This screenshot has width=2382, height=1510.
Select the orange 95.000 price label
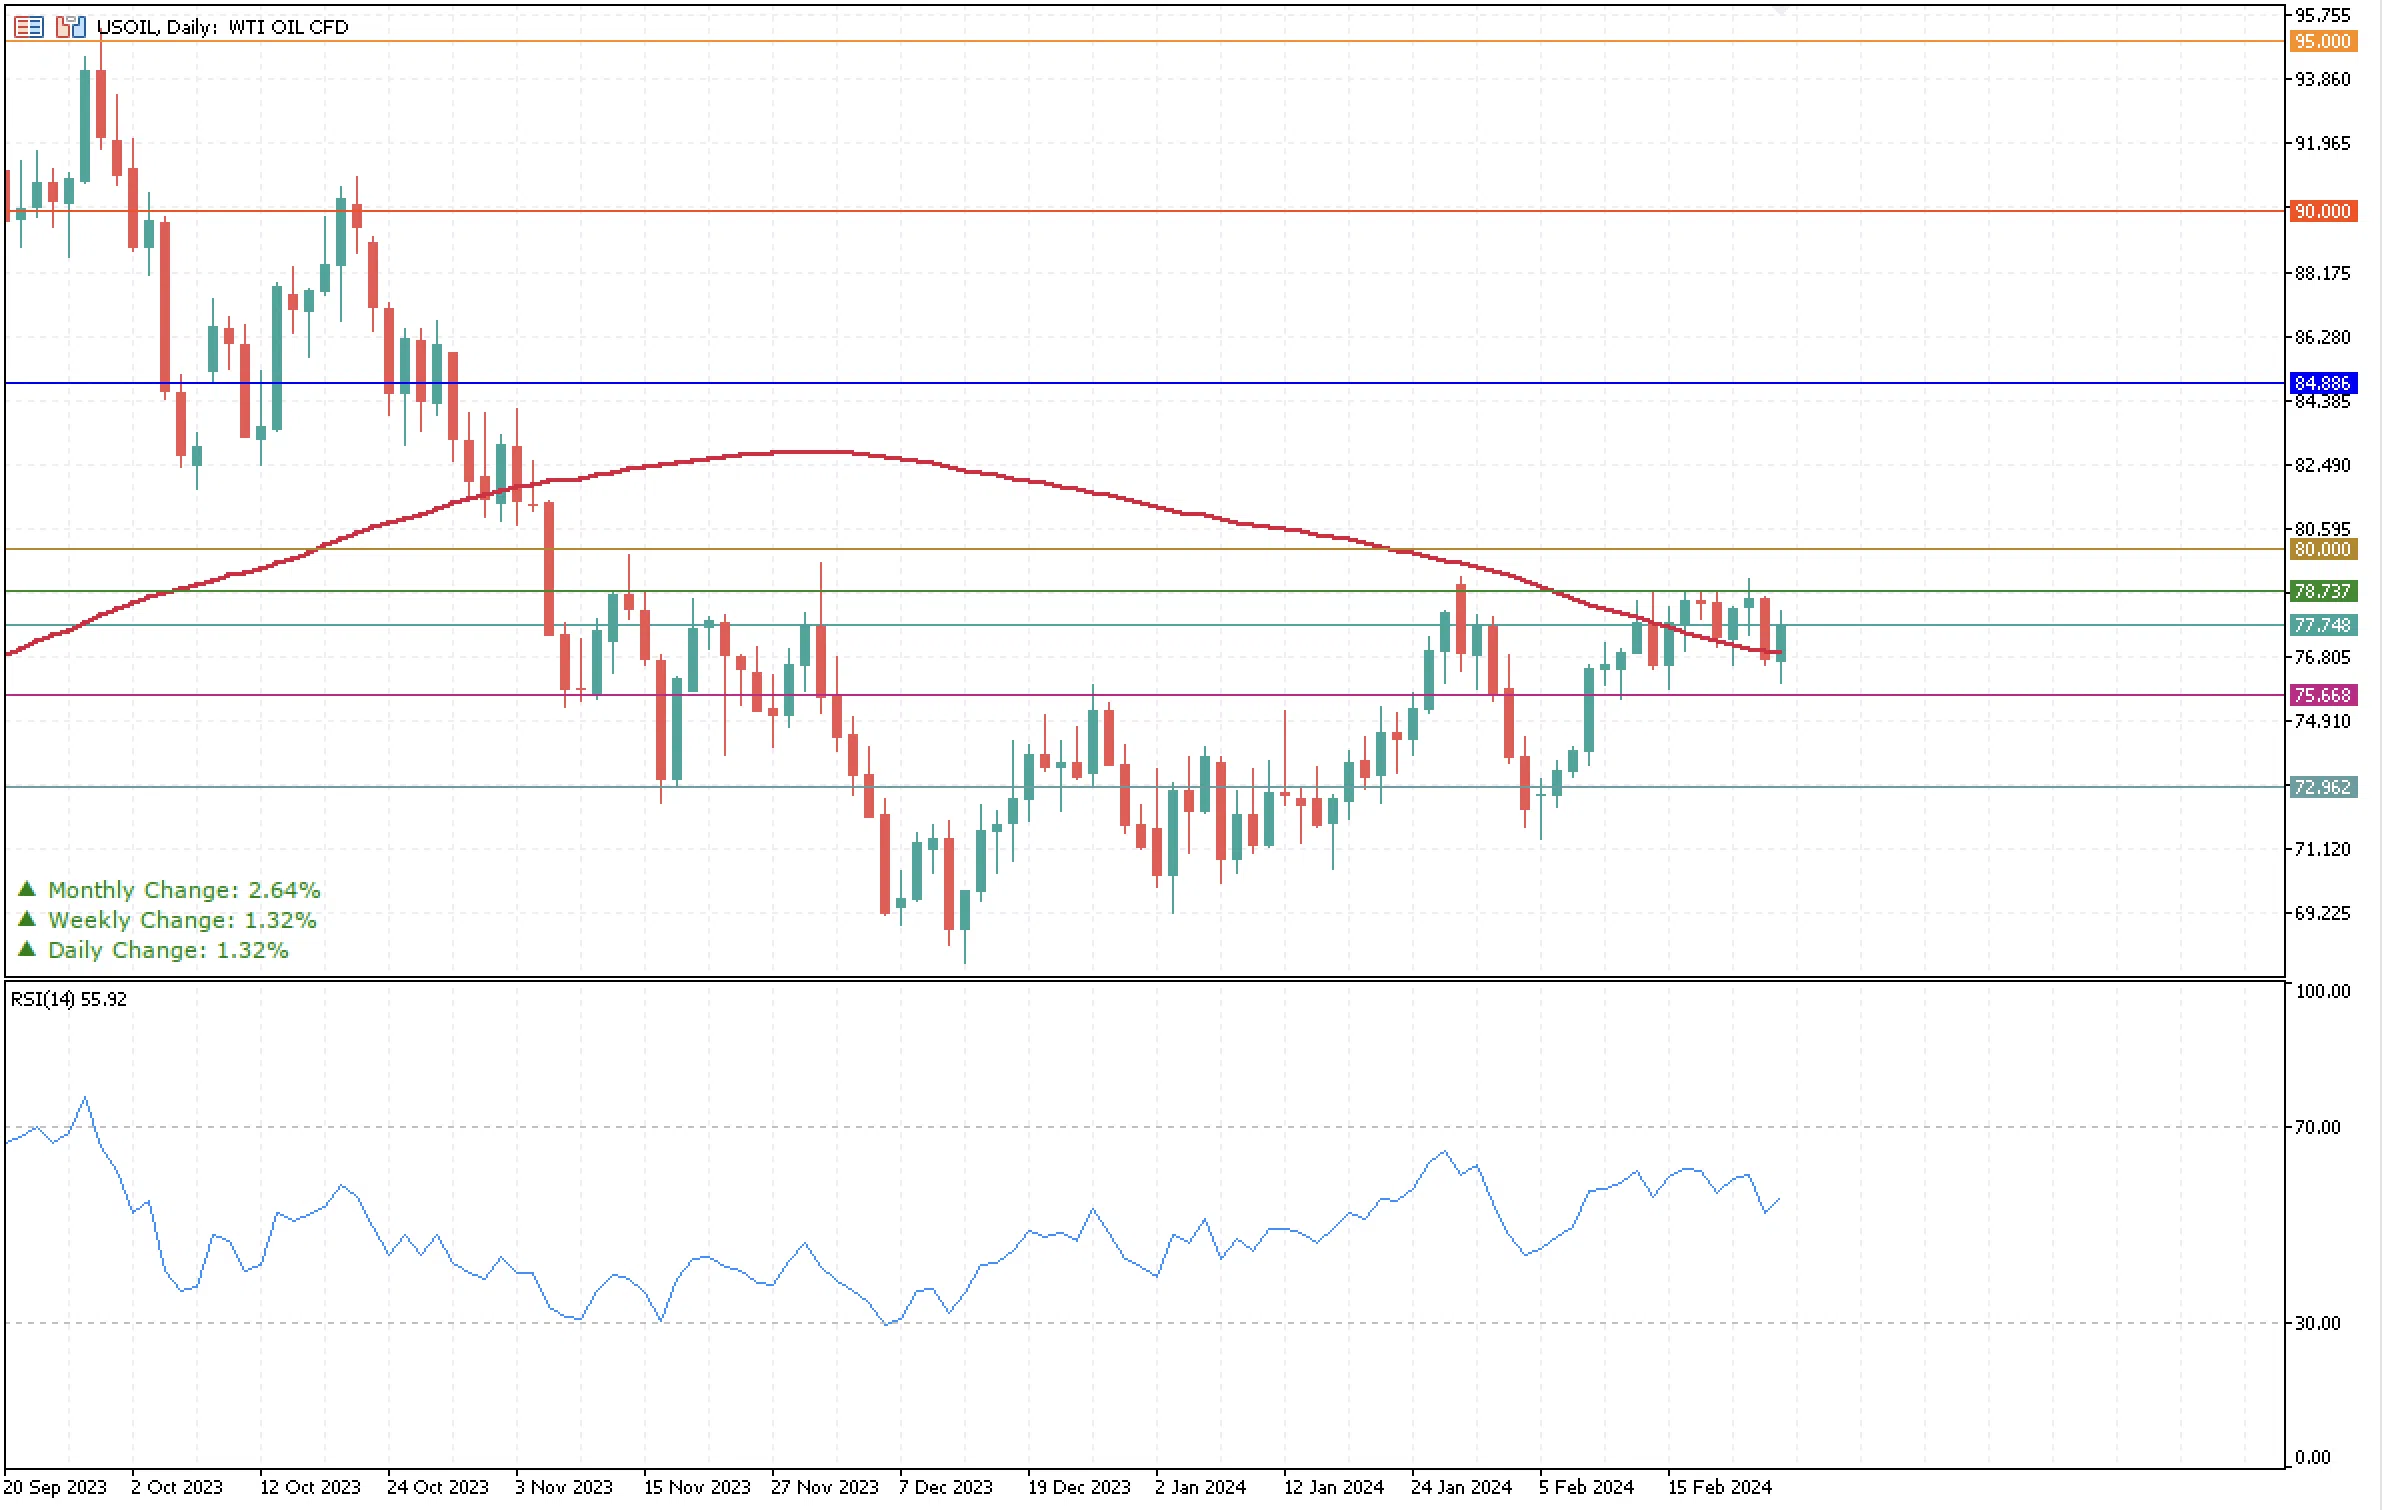(2322, 41)
